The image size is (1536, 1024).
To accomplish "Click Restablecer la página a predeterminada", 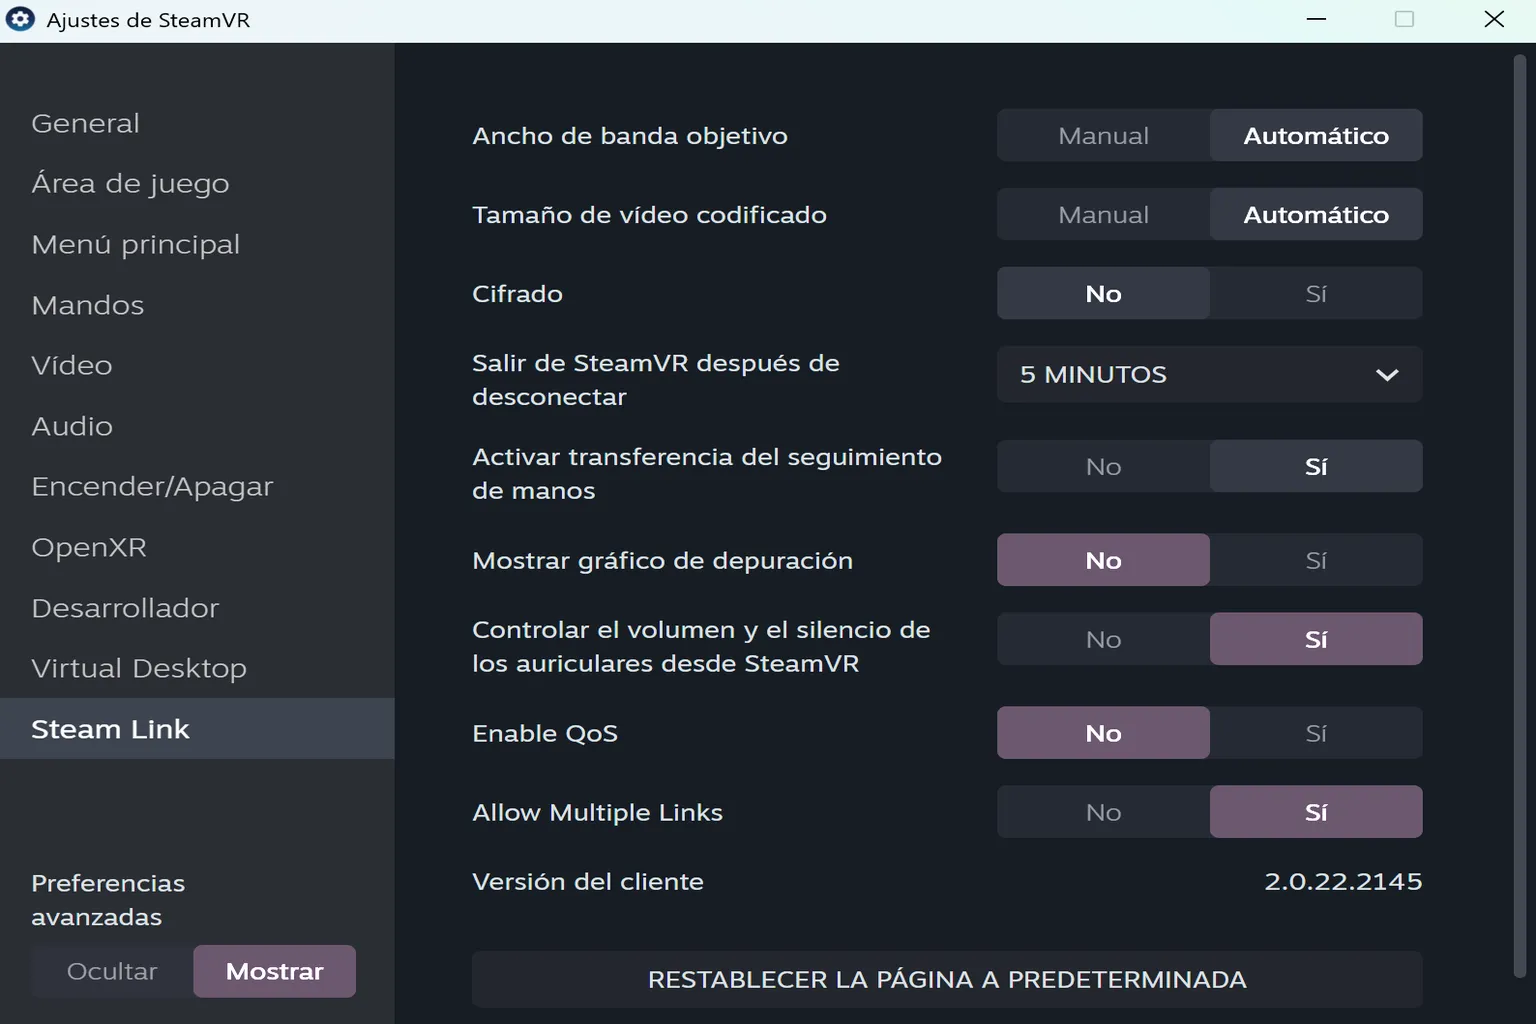I will tap(947, 979).
